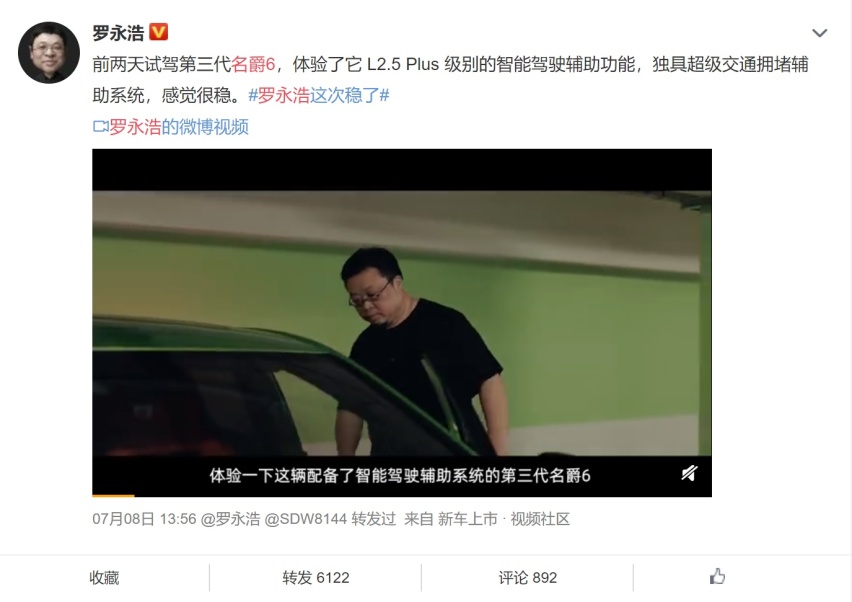
Task: Open the 07月08日 13:56 timestamp link
Action: click(x=144, y=519)
